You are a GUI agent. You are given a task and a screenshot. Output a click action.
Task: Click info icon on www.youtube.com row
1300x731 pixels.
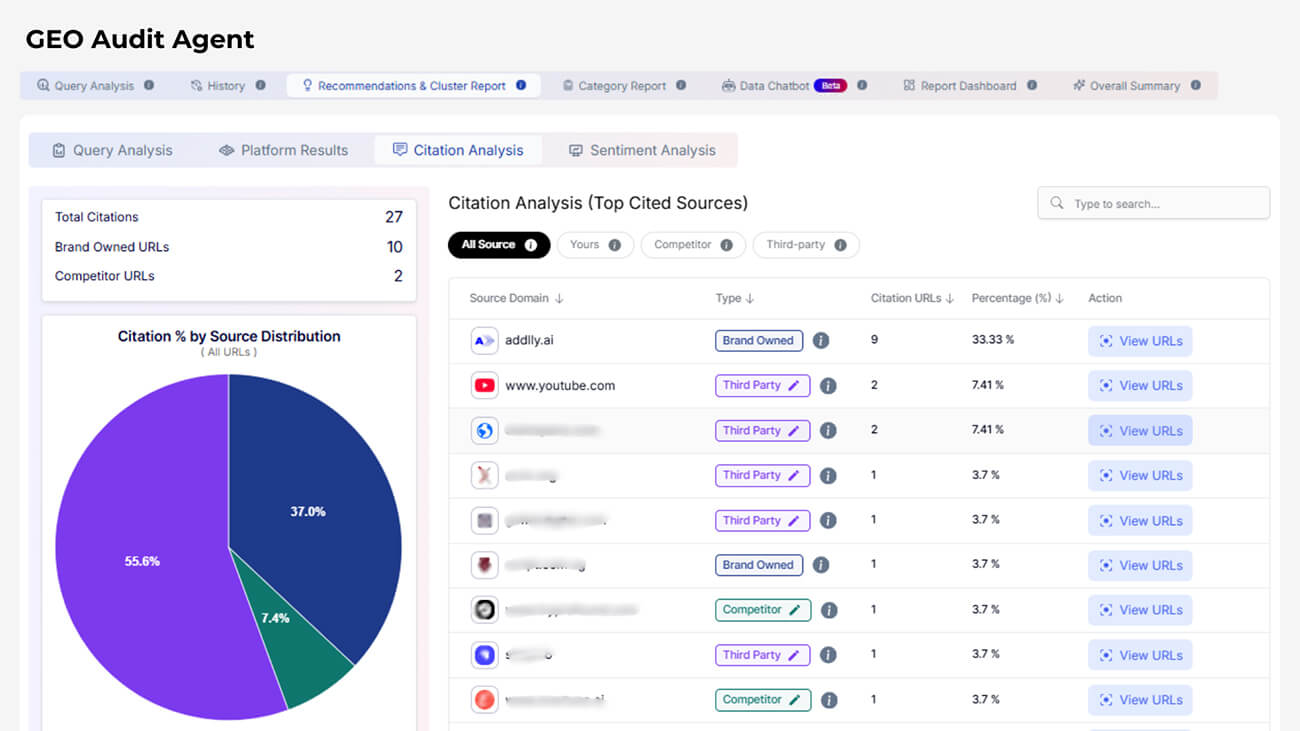828,385
